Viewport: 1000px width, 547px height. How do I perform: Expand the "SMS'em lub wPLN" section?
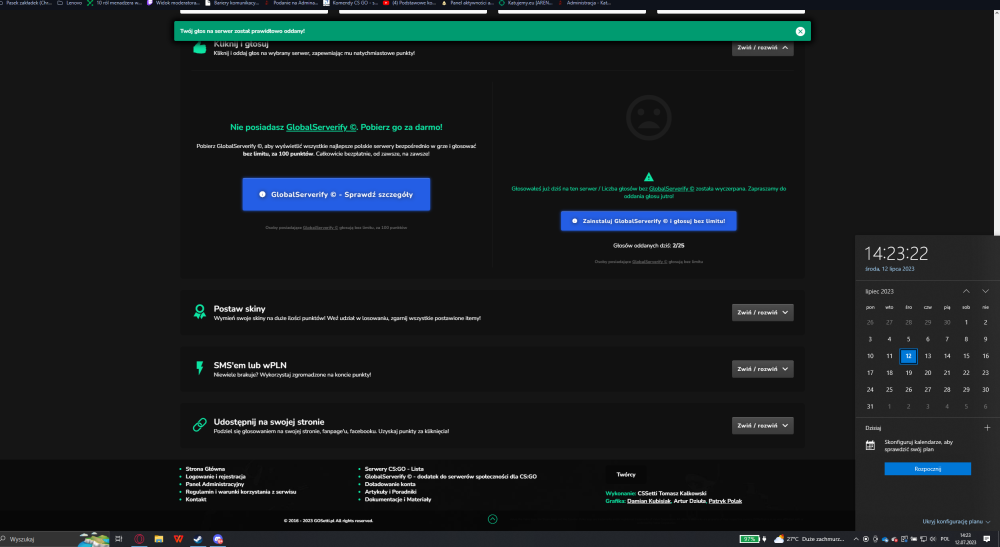tap(763, 369)
